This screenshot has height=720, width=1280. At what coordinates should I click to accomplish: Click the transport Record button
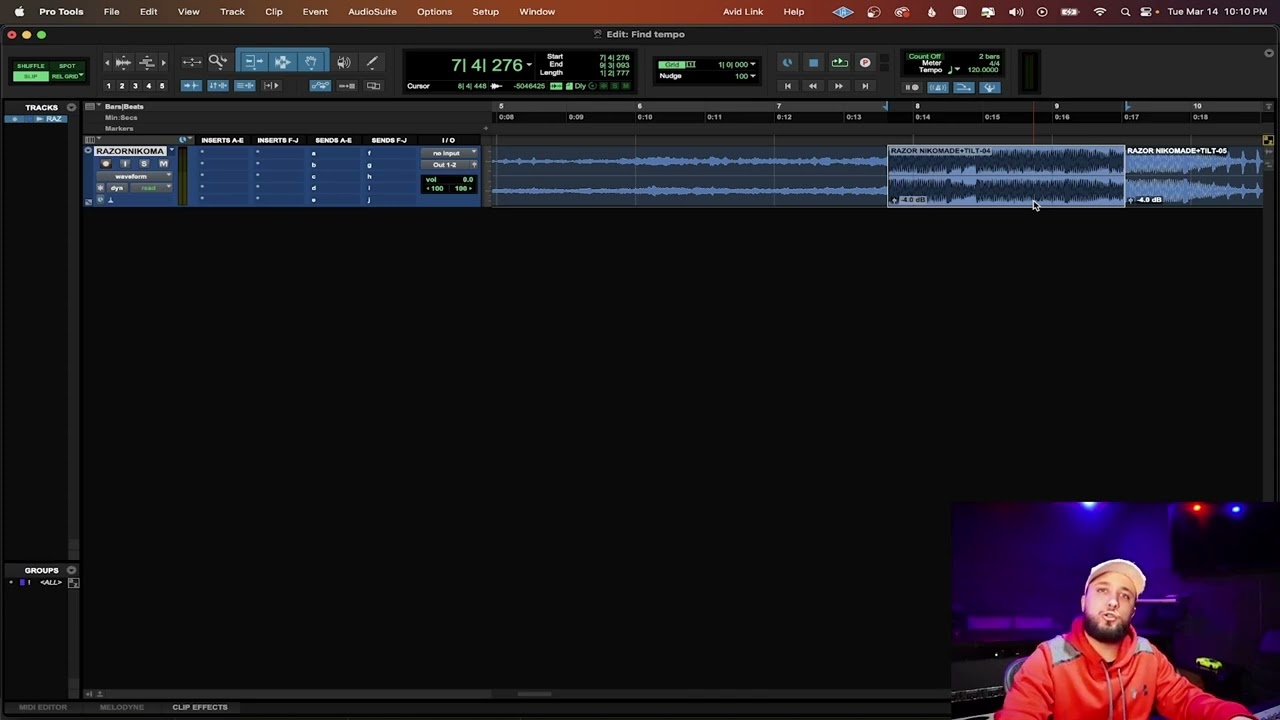865,63
